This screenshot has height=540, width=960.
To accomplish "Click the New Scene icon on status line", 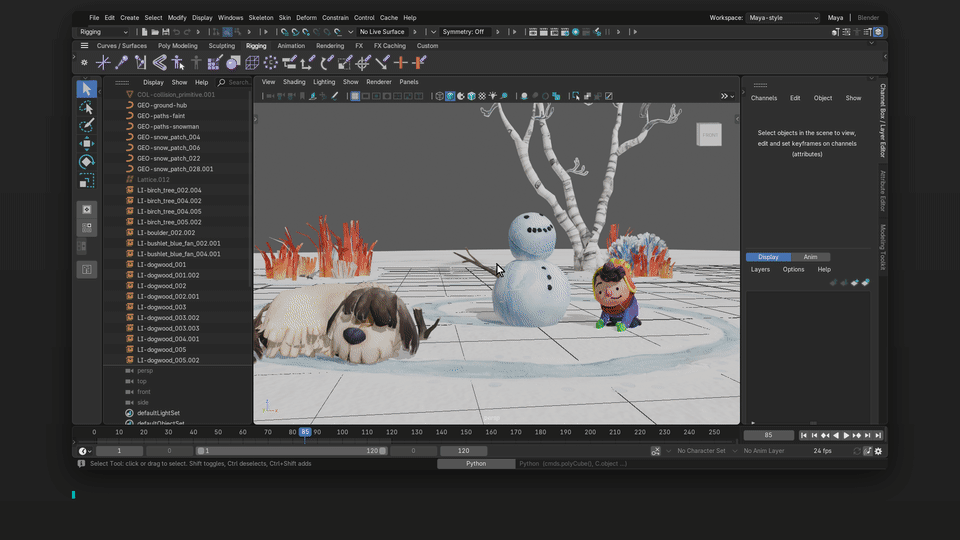I will point(144,32).
